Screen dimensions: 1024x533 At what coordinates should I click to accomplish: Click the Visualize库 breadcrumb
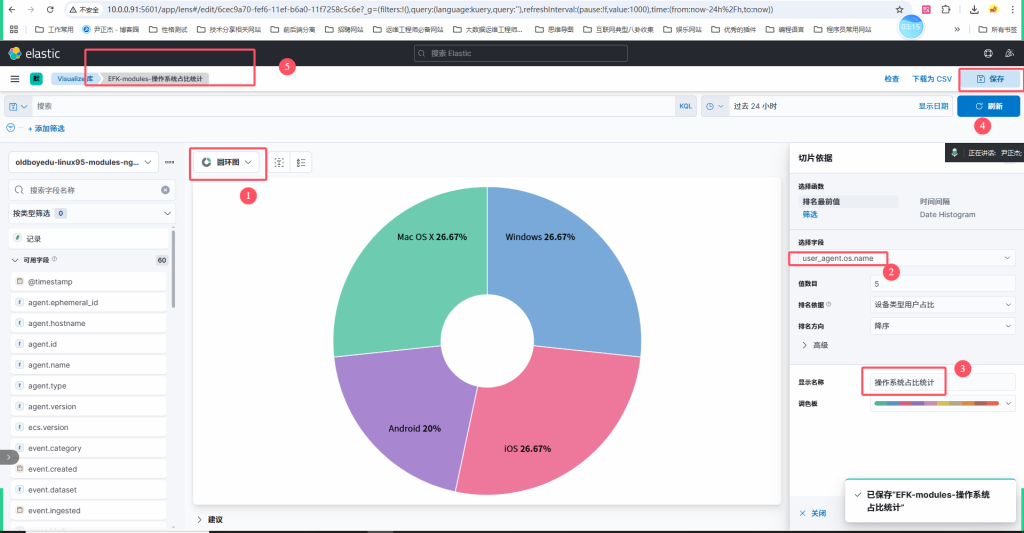(x=74, y=78)
